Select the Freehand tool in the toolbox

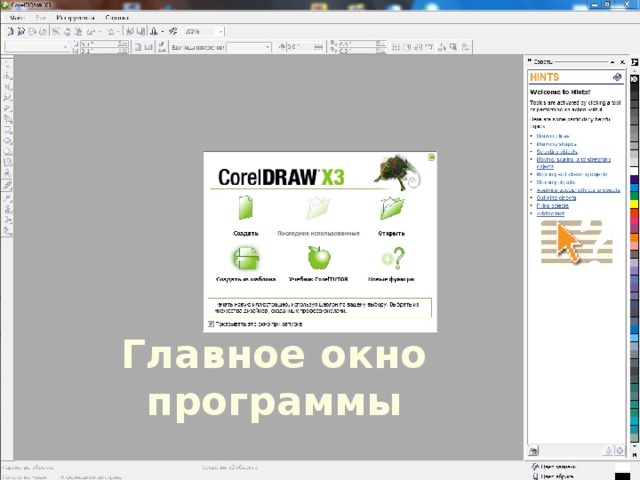click(x=7, y=108)
